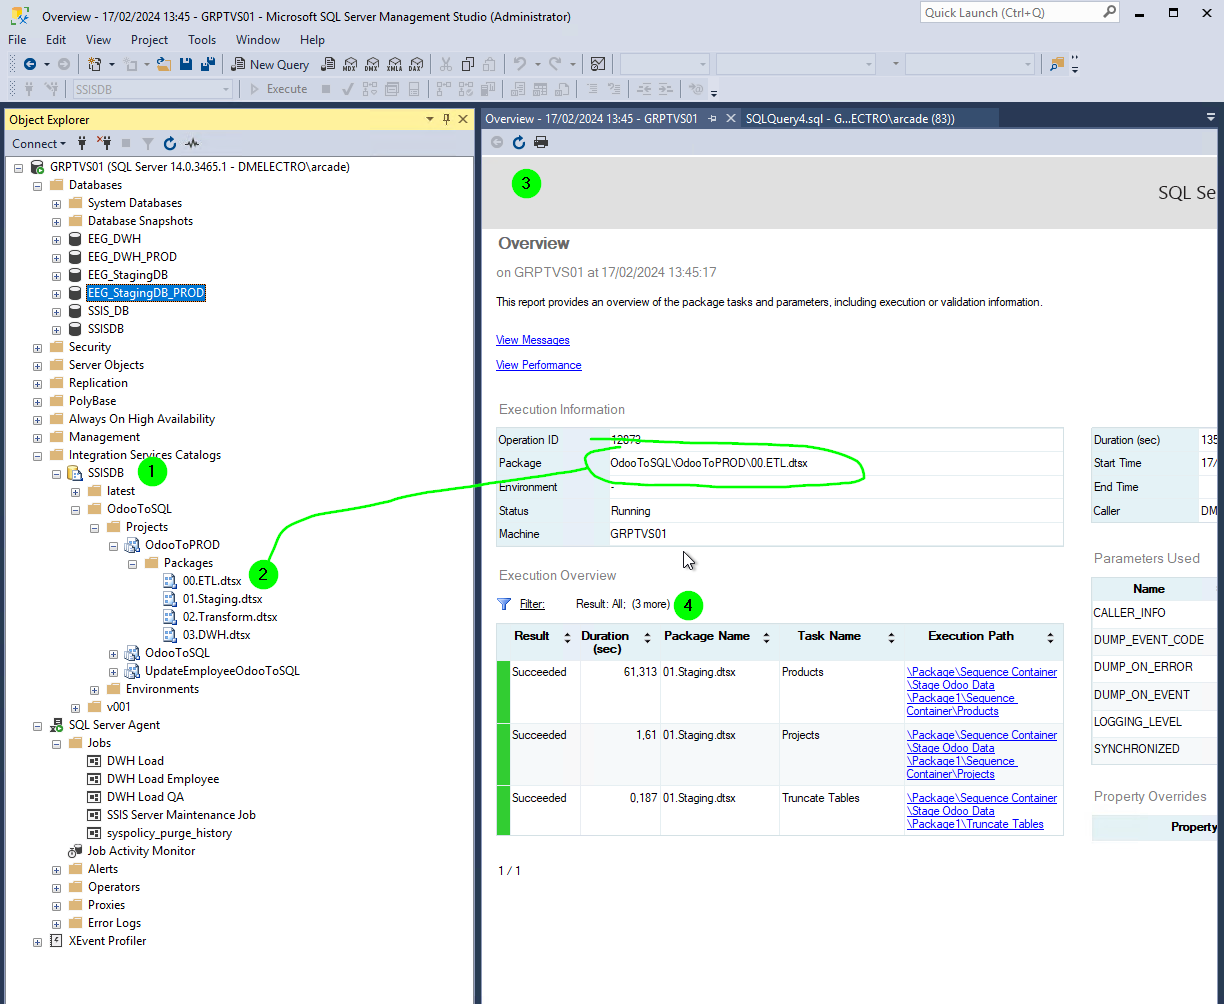Expand the XEvent Profiler node

click(x=38, y=941)
